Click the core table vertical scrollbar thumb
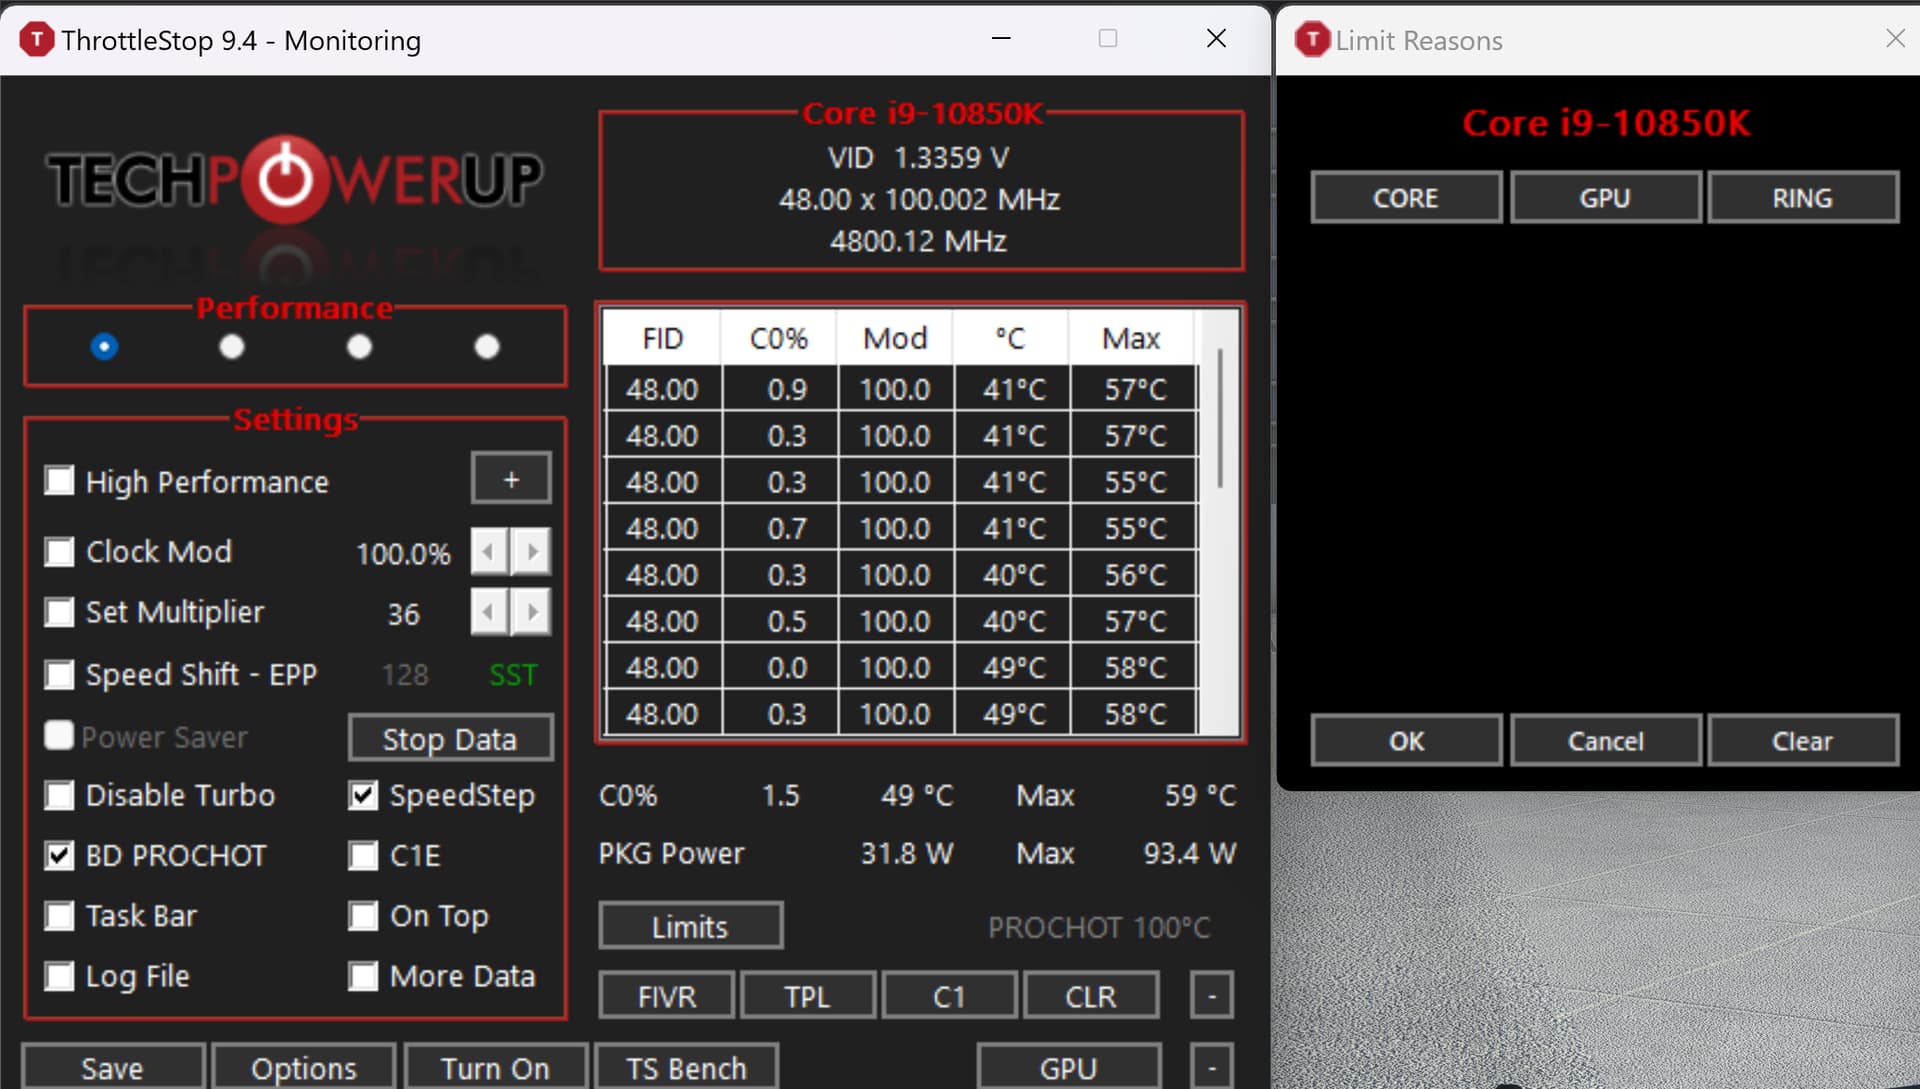The width and height of the screenshot is (1920, 1089). [1220, 418]
